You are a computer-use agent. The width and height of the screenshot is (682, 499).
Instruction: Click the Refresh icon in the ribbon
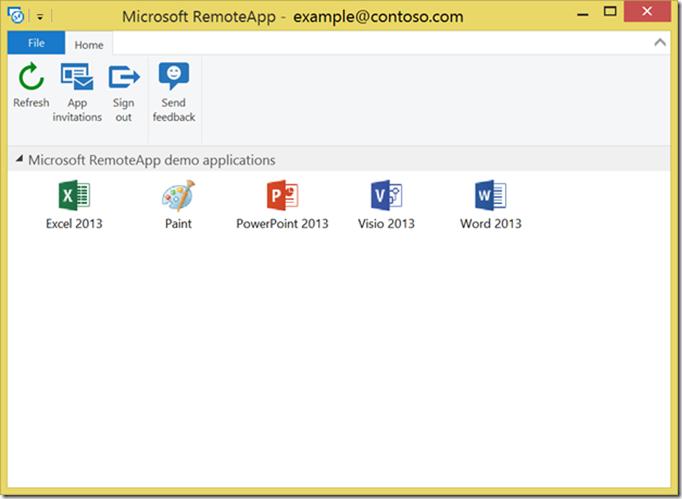click(31, 77)
